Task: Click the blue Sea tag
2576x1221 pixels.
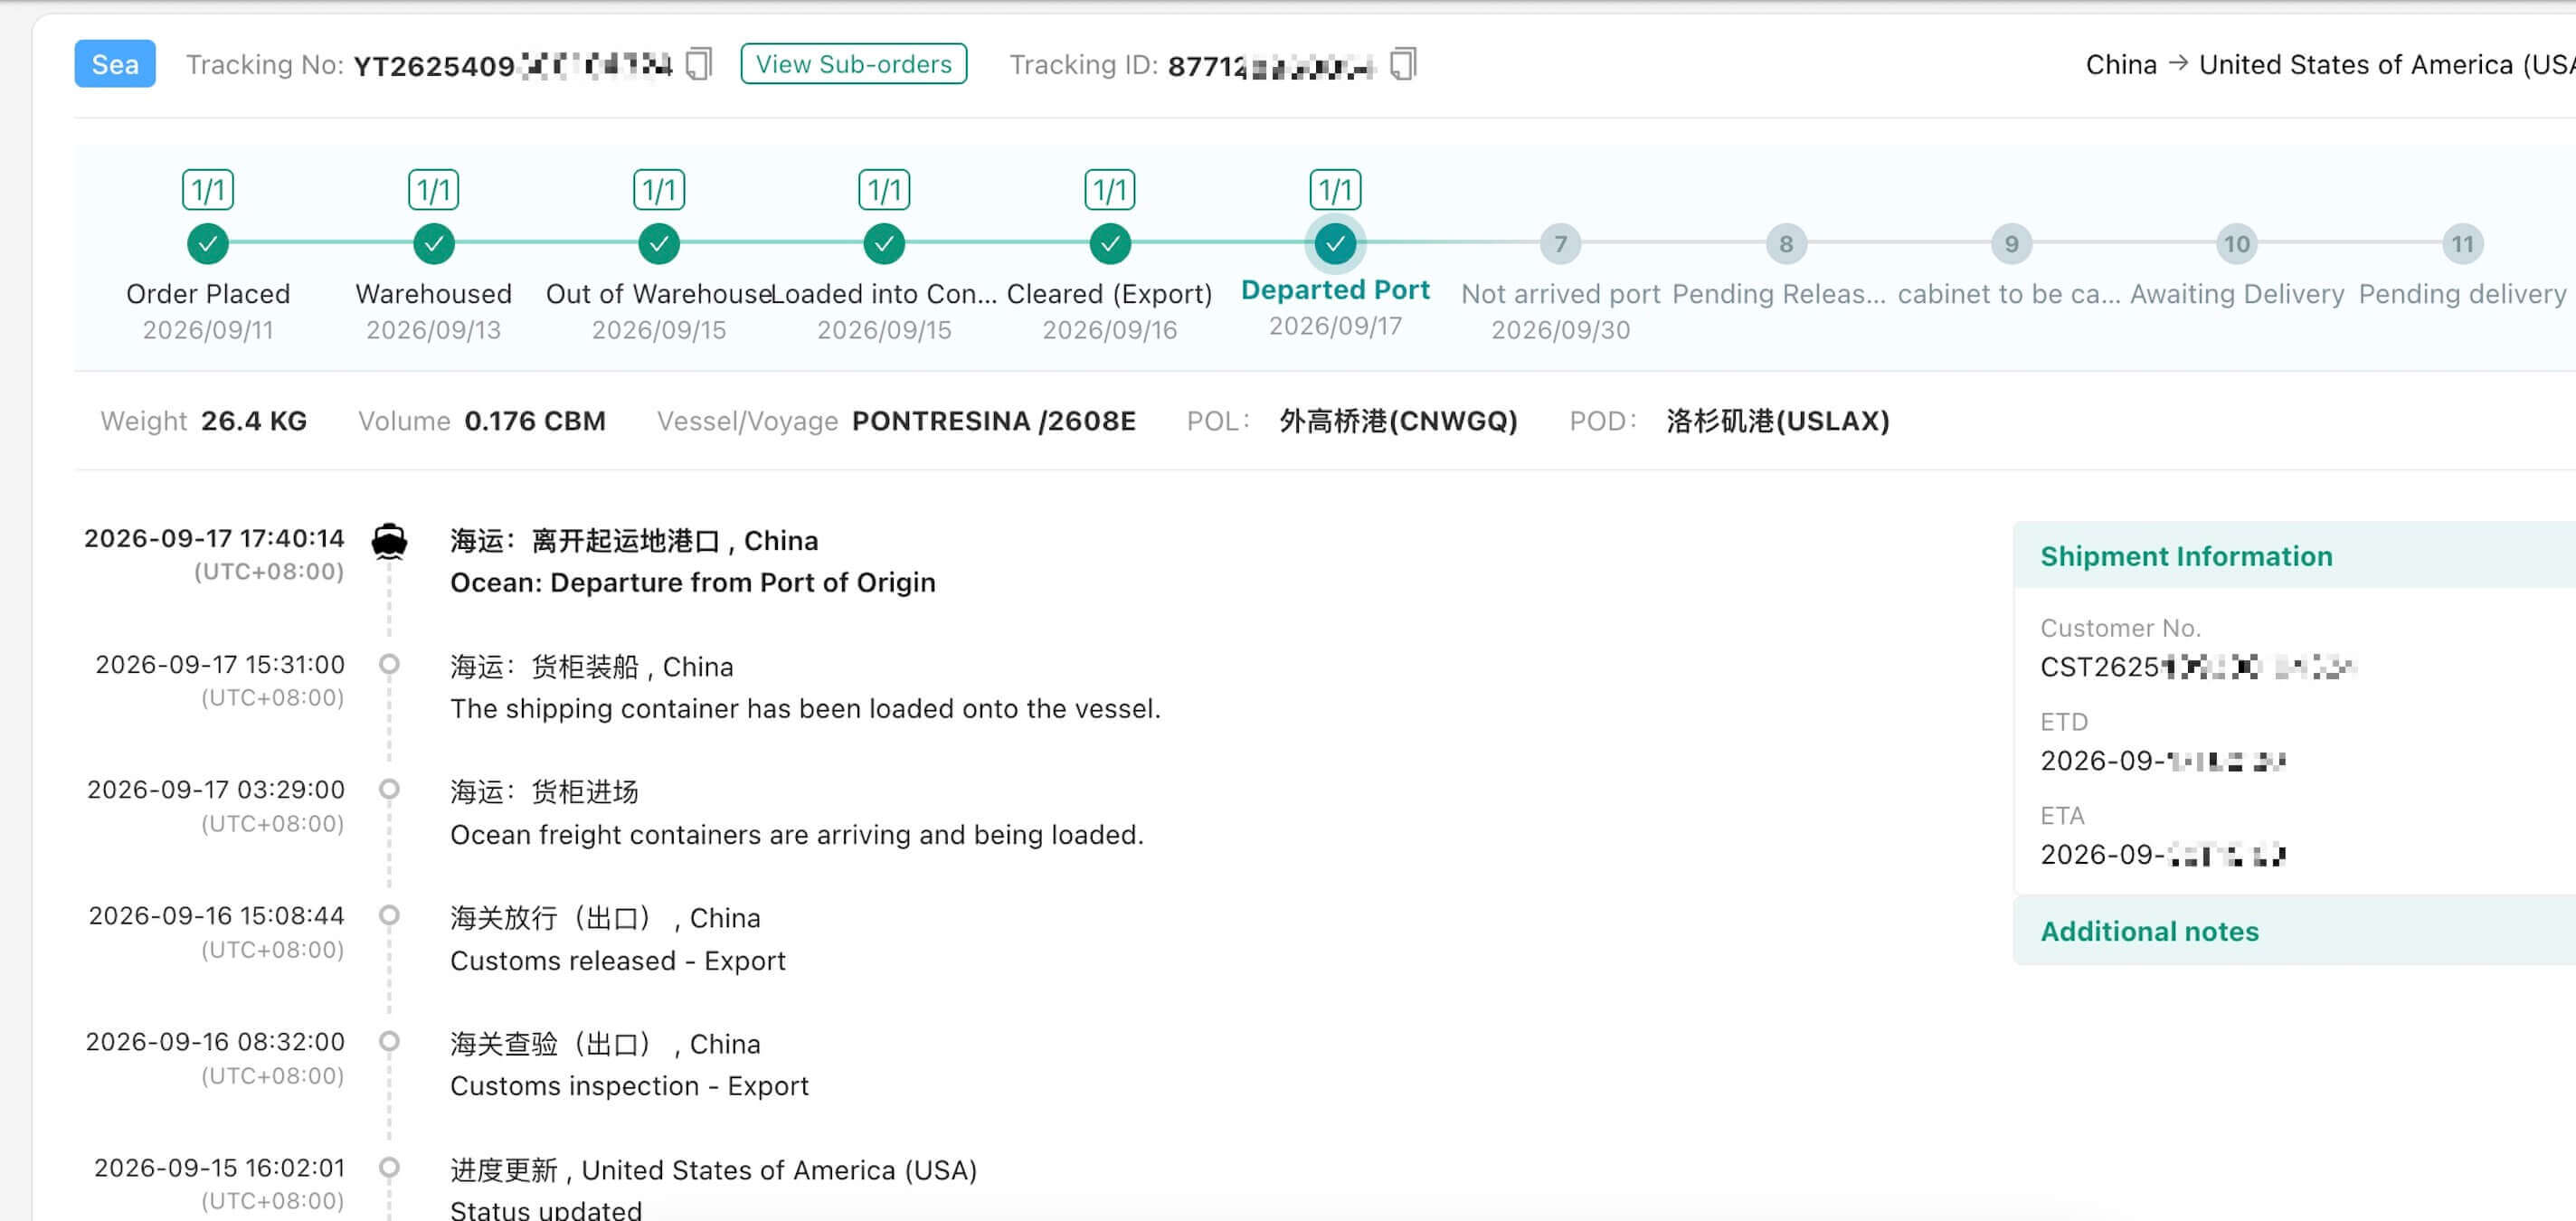Action: tap(115, 64)
